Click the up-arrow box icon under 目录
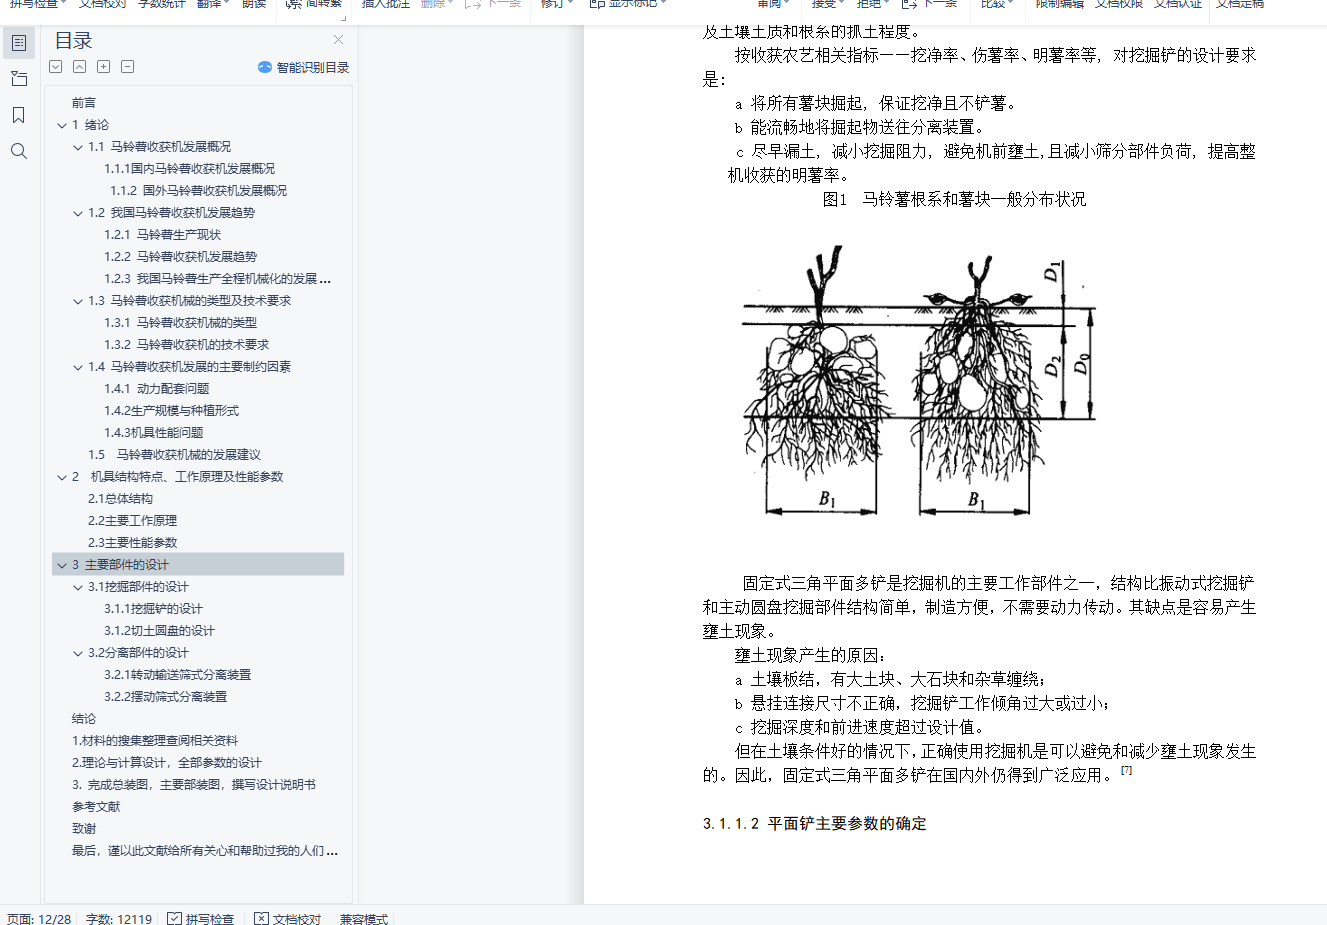1327x925 pixels. click(80, 67)
